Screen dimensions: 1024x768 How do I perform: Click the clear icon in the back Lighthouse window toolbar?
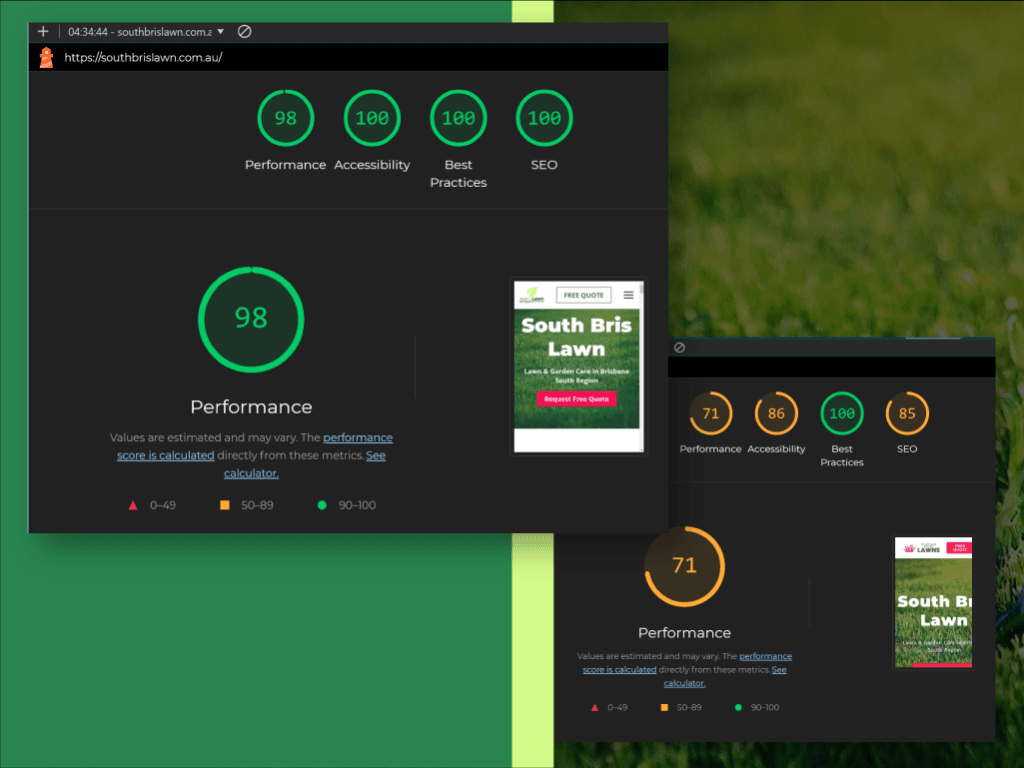[679, 347]
